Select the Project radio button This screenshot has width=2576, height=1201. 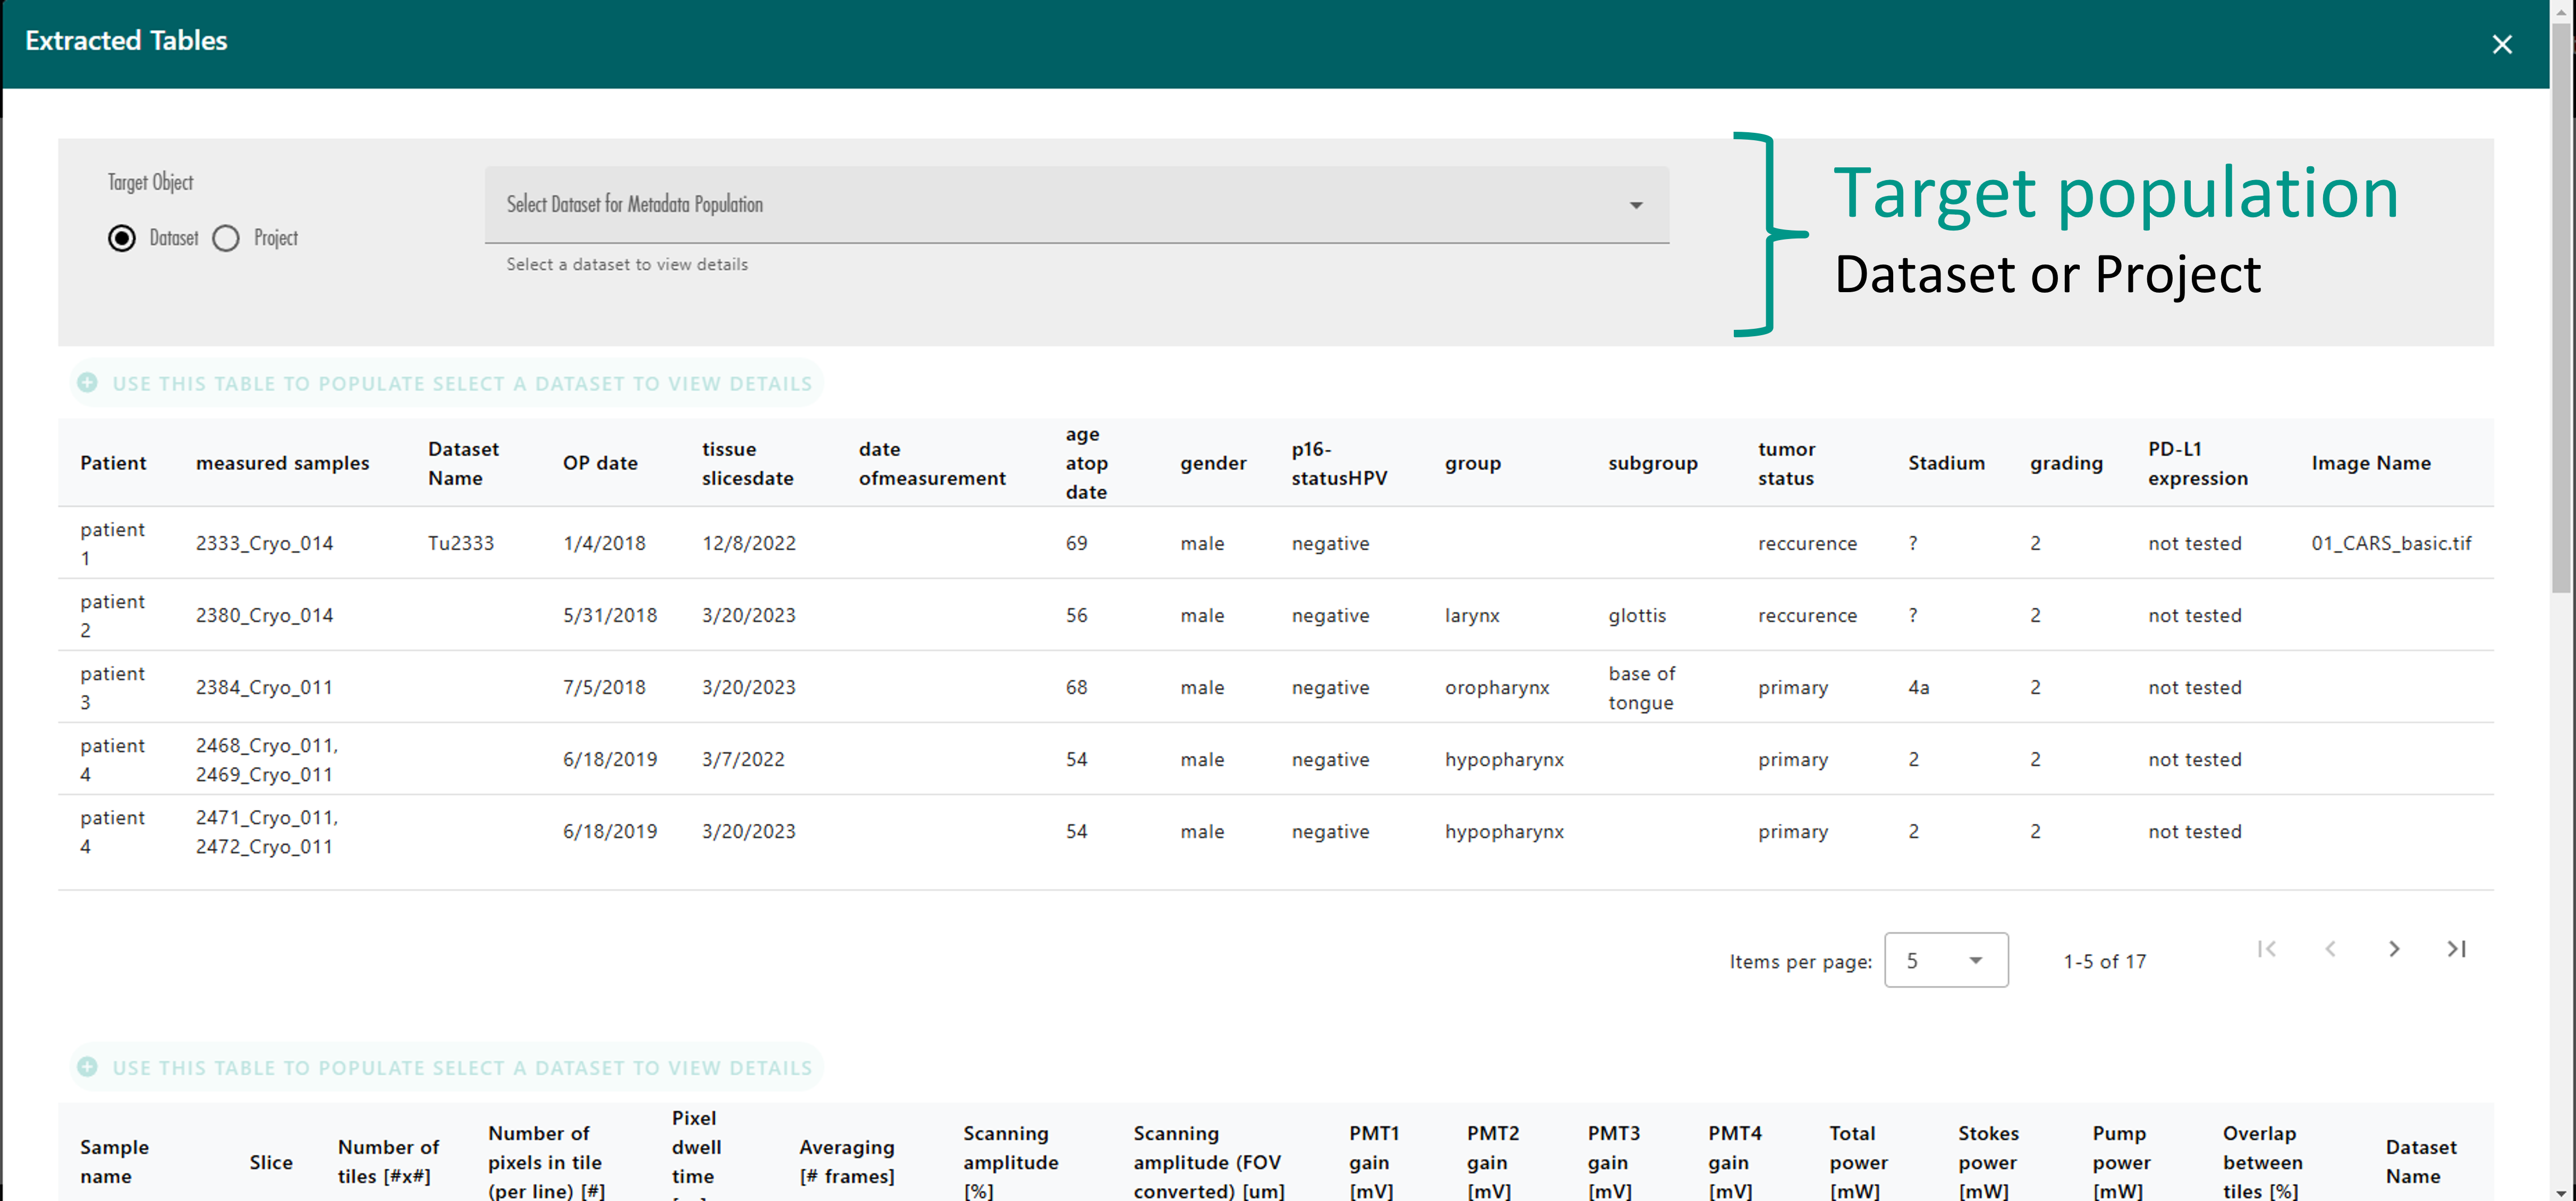coord(226,238)
